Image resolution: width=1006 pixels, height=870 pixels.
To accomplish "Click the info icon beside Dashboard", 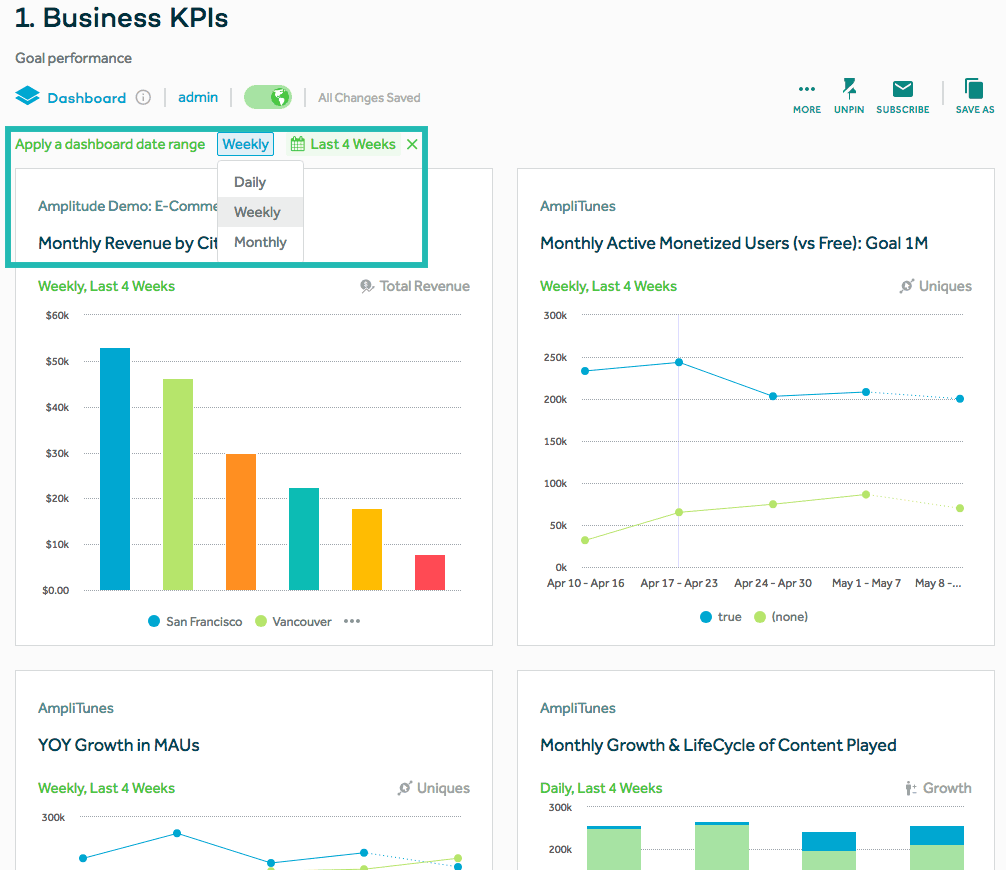I will (x=144, y=97).
